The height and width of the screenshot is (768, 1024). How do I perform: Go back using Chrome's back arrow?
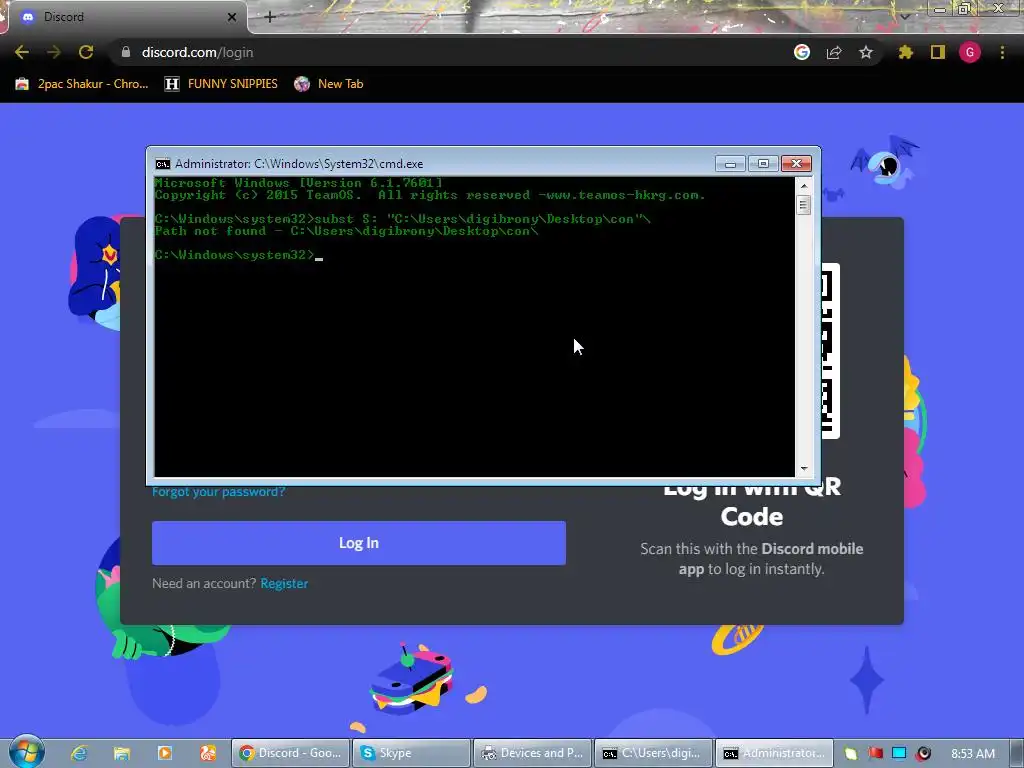click(x=22, y=52)
